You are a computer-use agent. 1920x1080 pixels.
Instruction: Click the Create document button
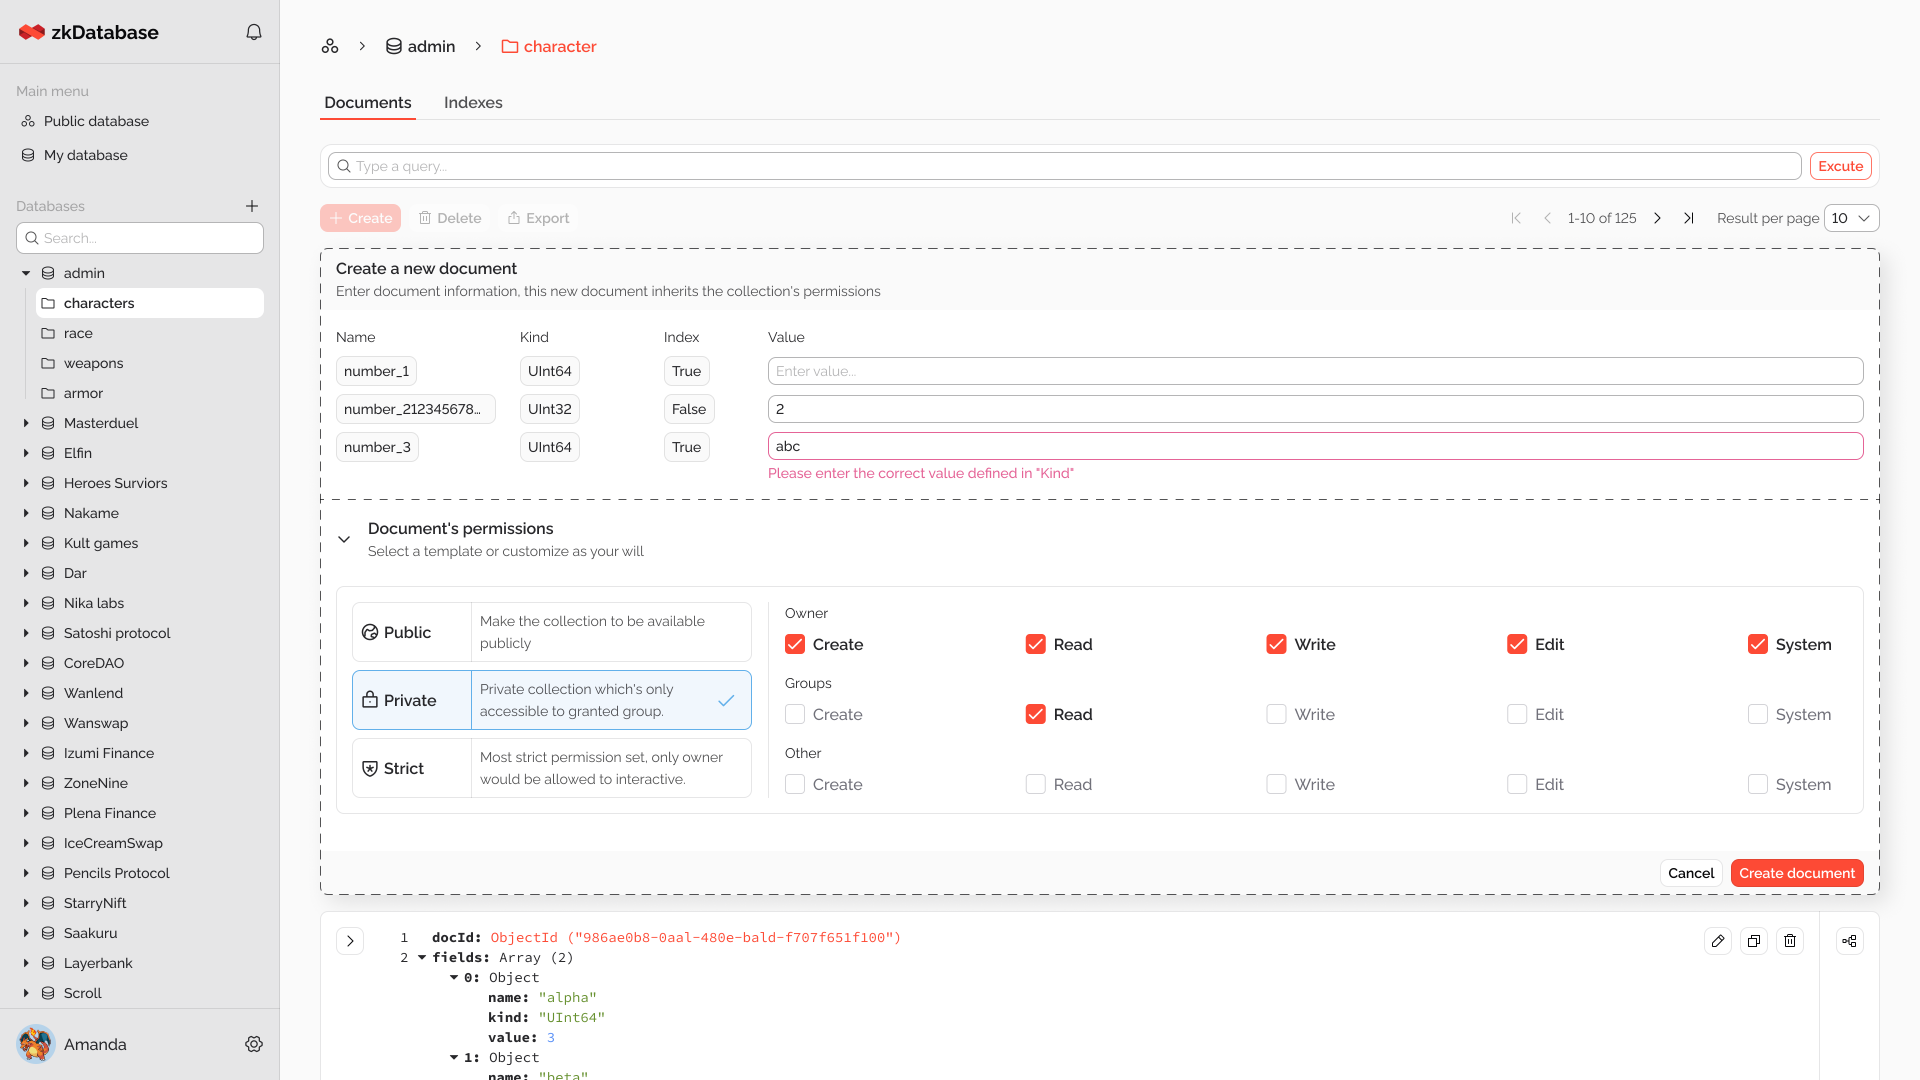pyautogui.click(x=1797, y=873)
